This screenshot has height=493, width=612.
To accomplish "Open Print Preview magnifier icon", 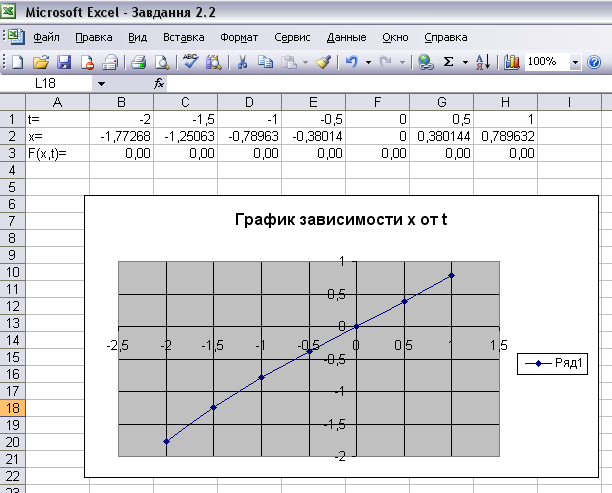I will coord(162,62).
